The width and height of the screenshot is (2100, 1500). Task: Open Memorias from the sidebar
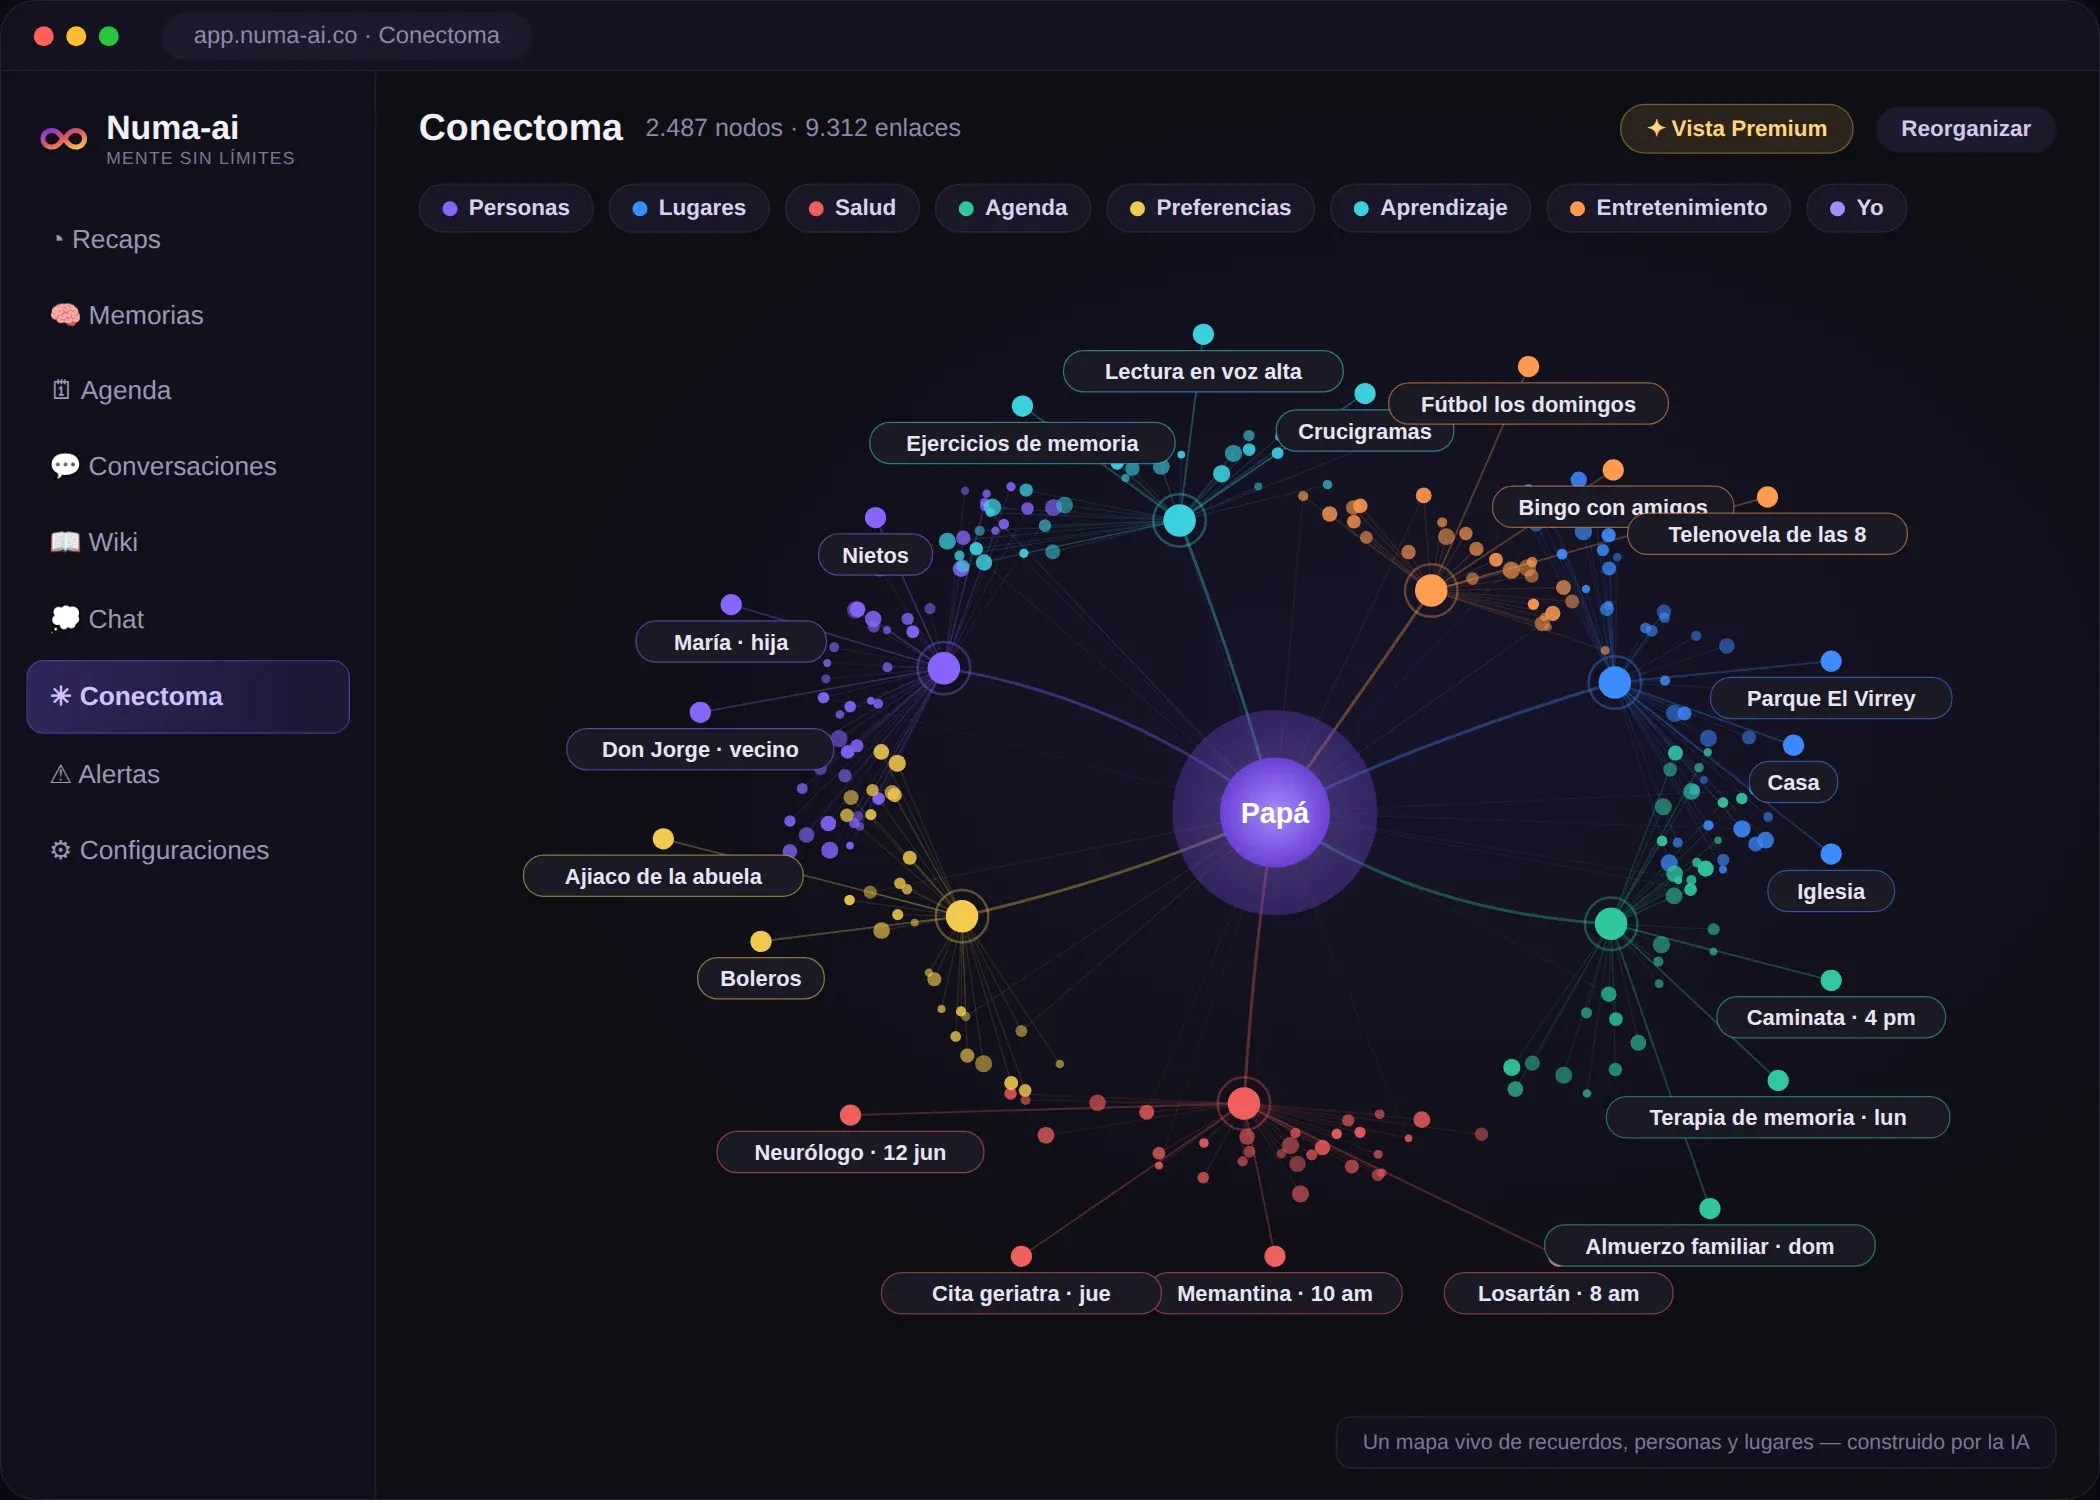point(188,315)
